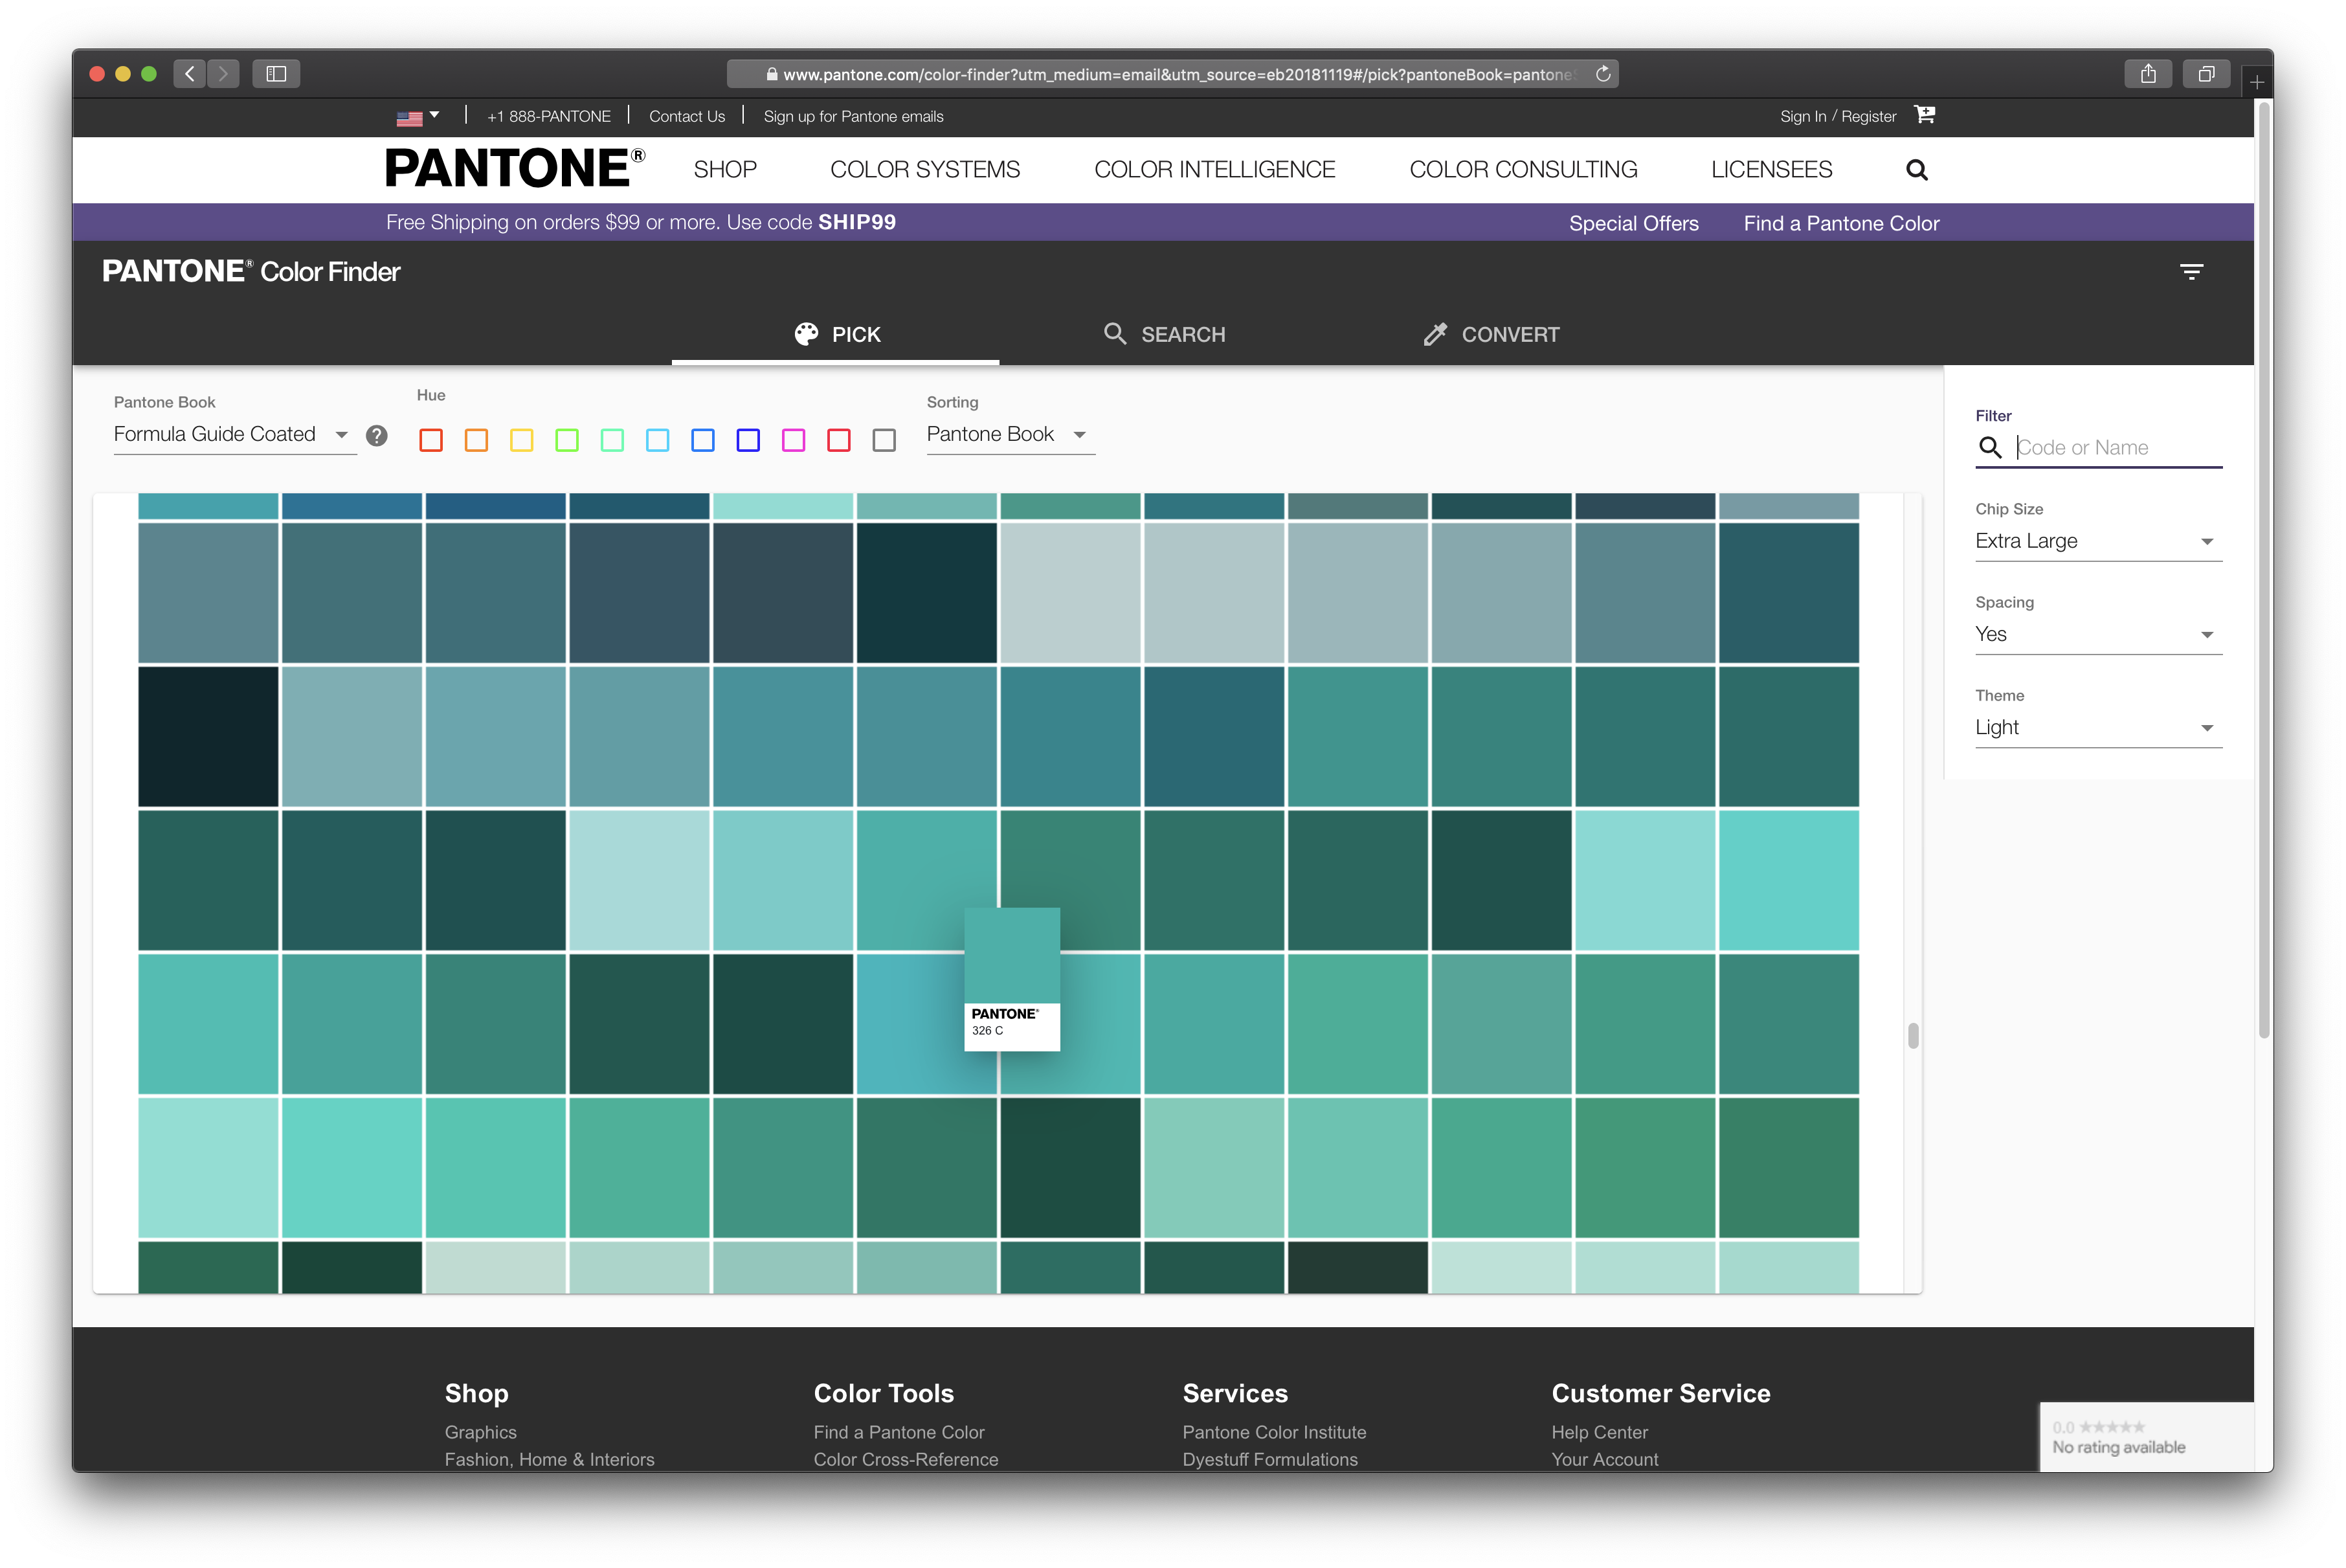Toggle the cyan hue filter box
Image resolution: width=2346 pixels, height=1568 pixels.
[x=658, y=440]
